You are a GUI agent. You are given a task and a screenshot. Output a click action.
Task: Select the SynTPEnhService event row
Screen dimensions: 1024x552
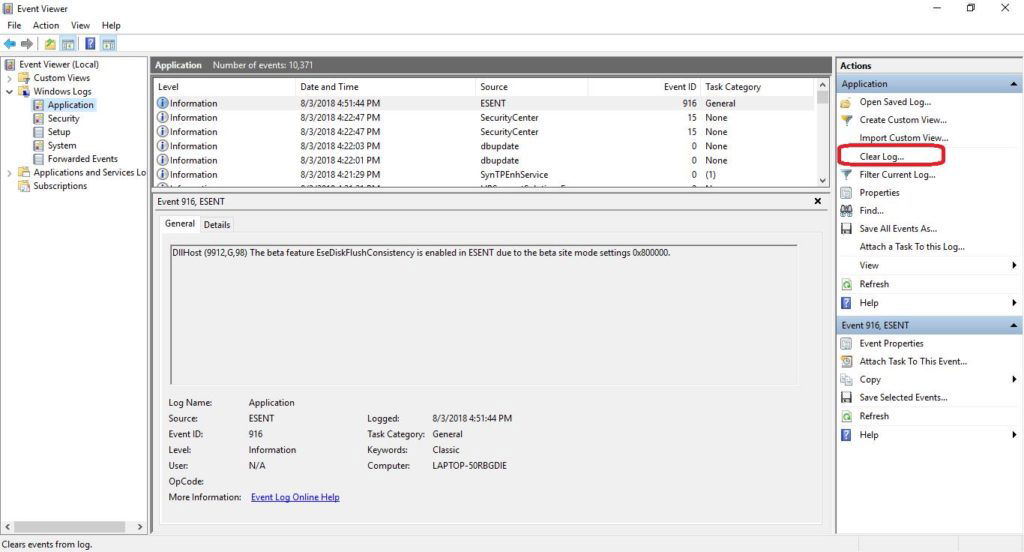[x=485, y=174]
